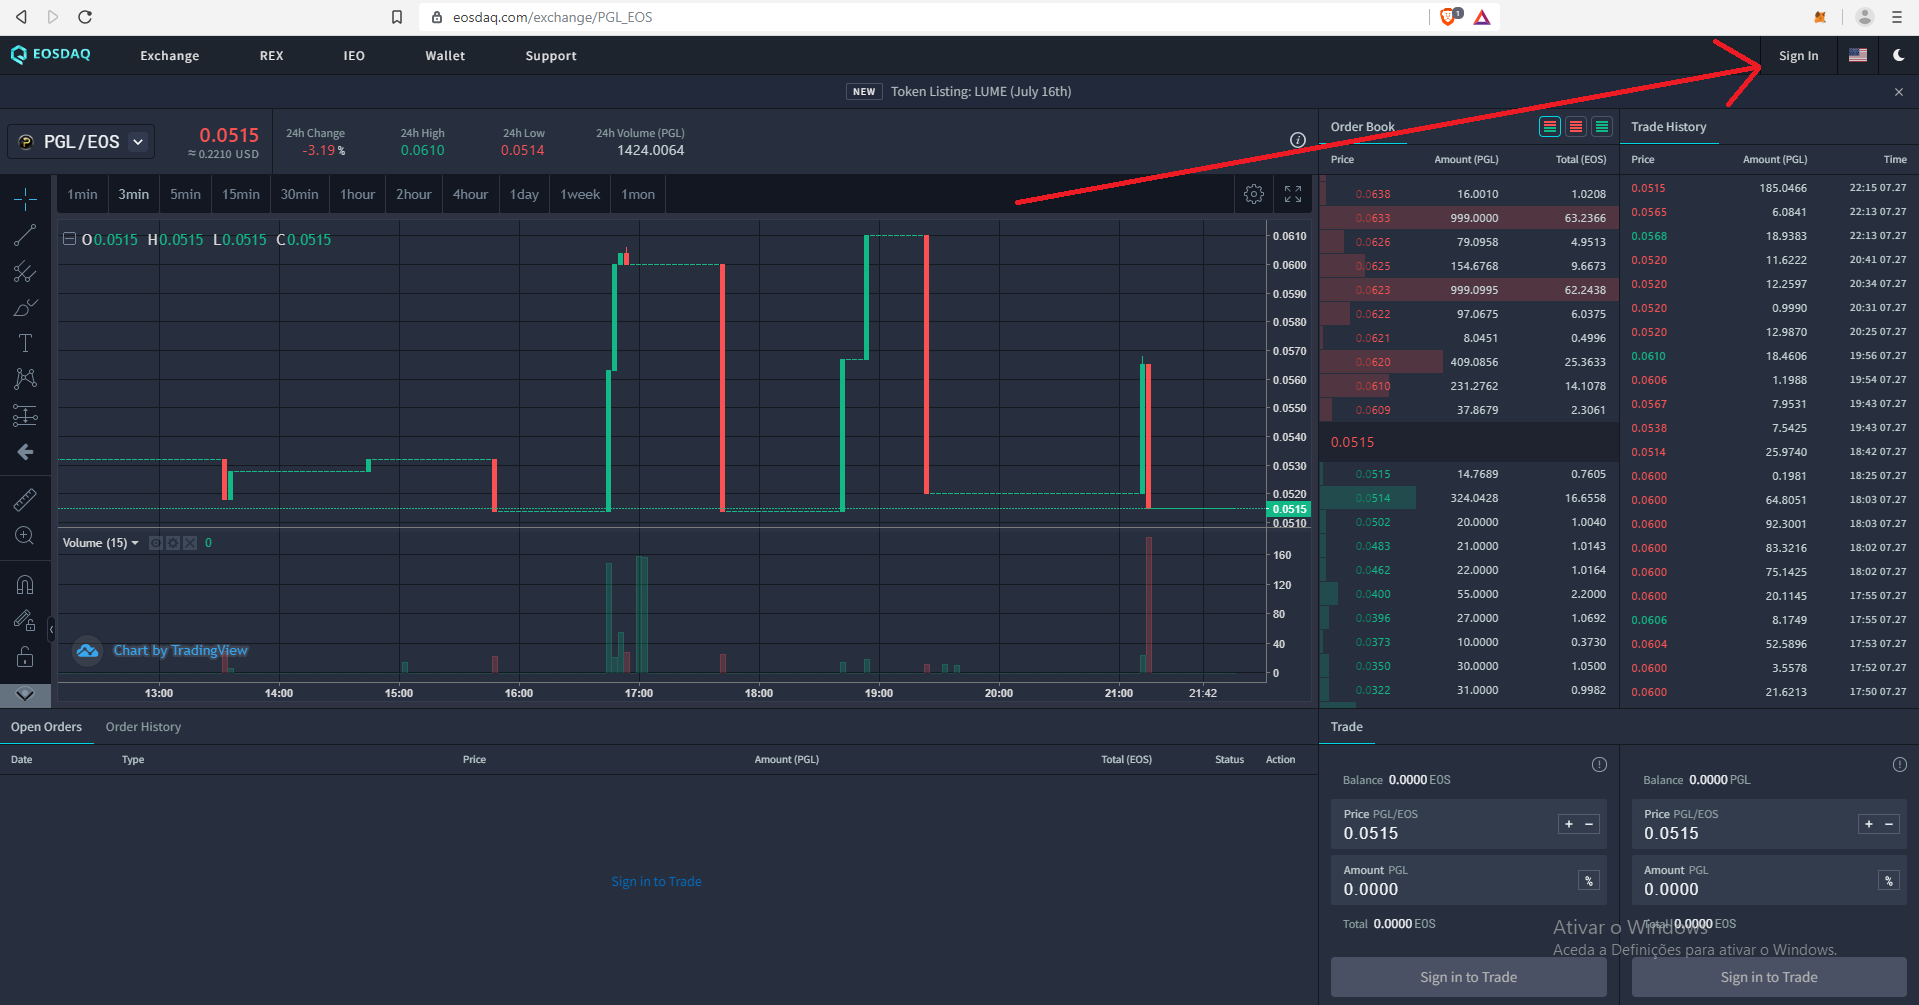This screenshot has width=1919, height=1005.
Task: Show both buy and sell orders
Action: 1550,126
